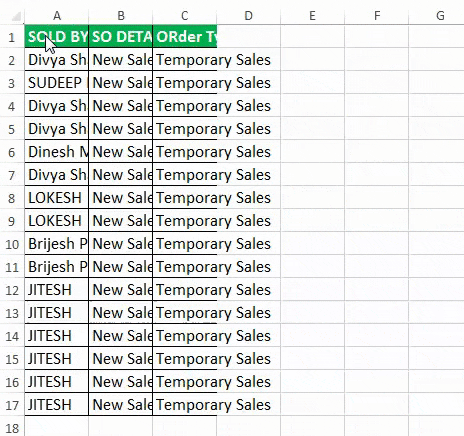Click the select-all corner triangle
This screenshot has height=436, width=464.
(17, 16)
